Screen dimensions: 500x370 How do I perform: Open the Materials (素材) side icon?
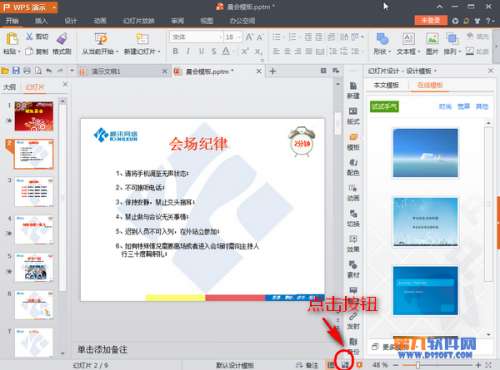pos(353,265)
